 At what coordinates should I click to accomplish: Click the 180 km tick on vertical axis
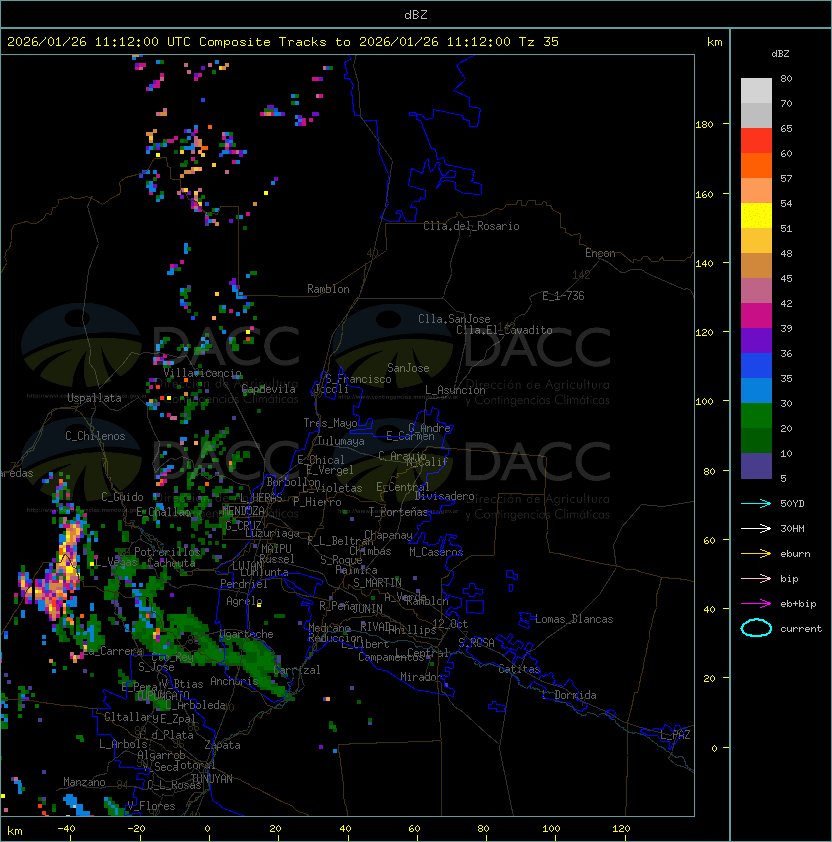click(x=704, y=125)
